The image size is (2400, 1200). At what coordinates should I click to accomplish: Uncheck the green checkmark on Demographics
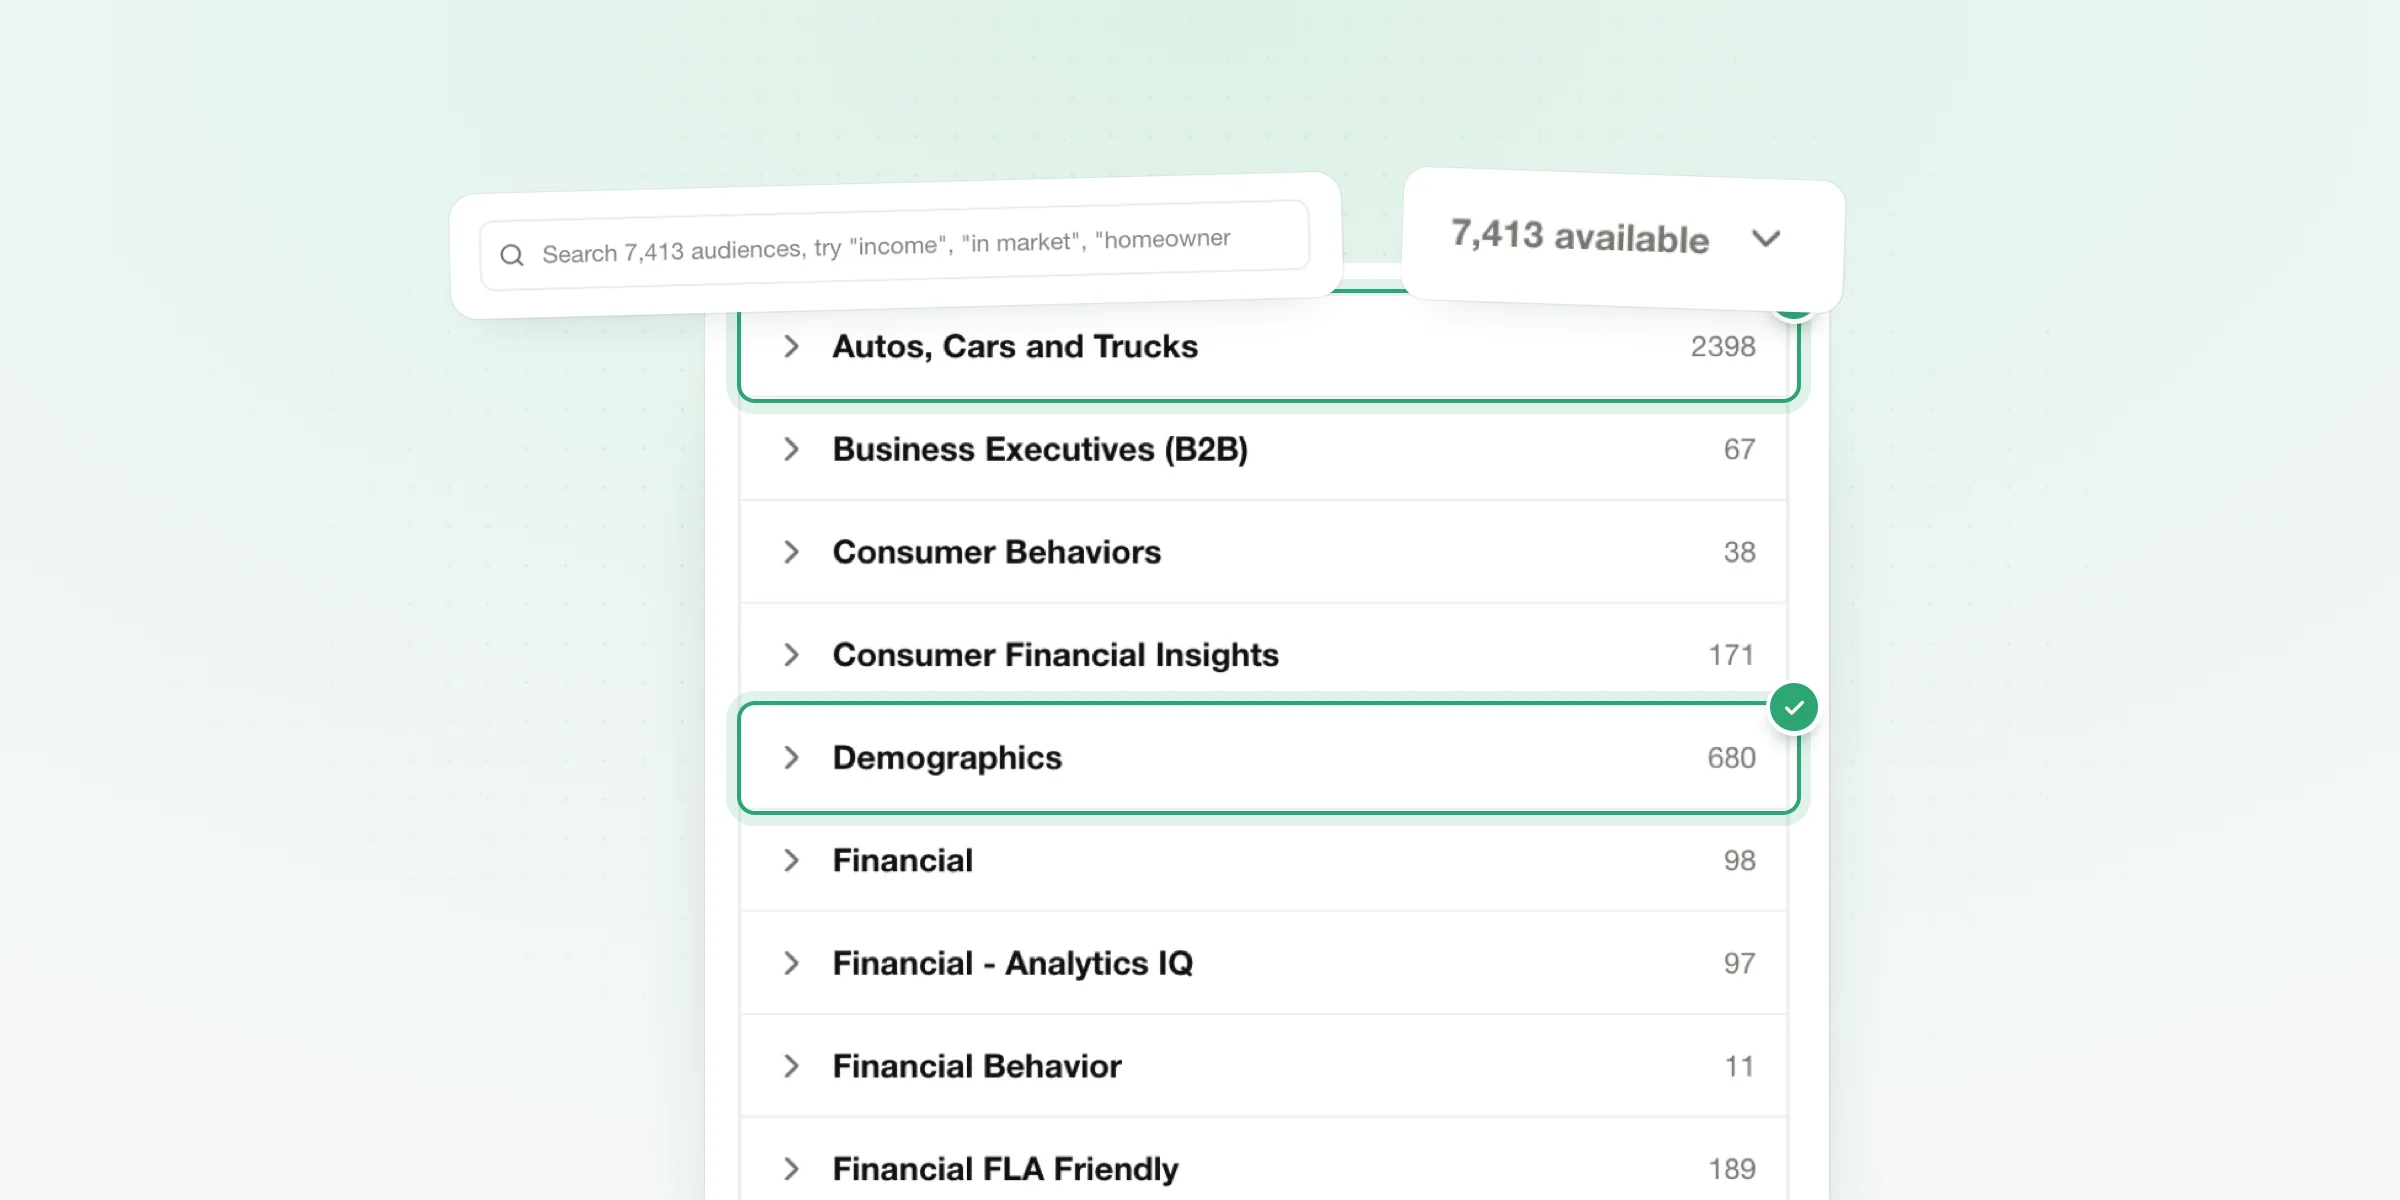pos(1794,708)
